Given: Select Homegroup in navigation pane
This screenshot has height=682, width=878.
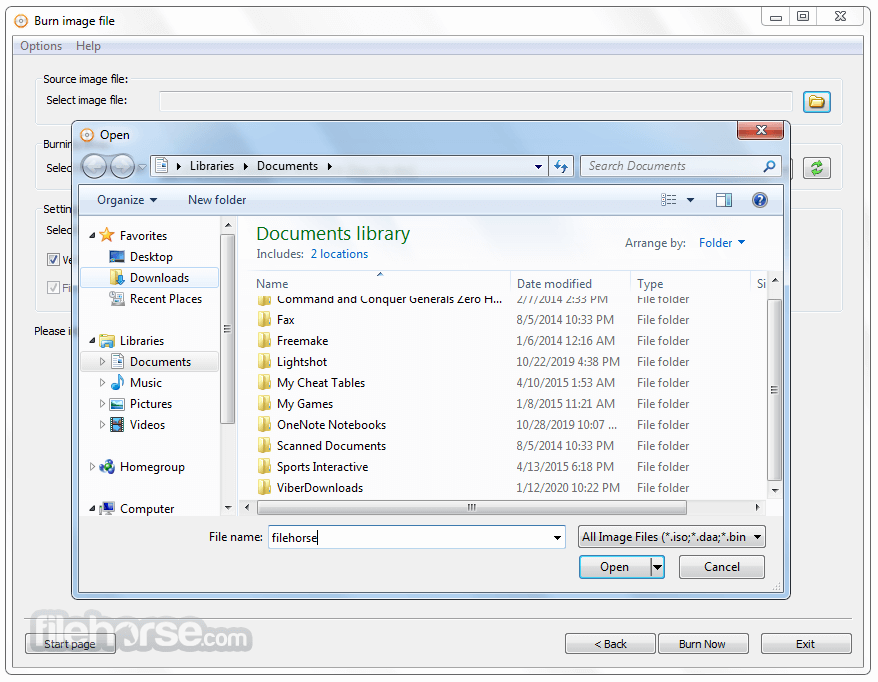Looking at the screenshot, I should (x=152, y=467).
